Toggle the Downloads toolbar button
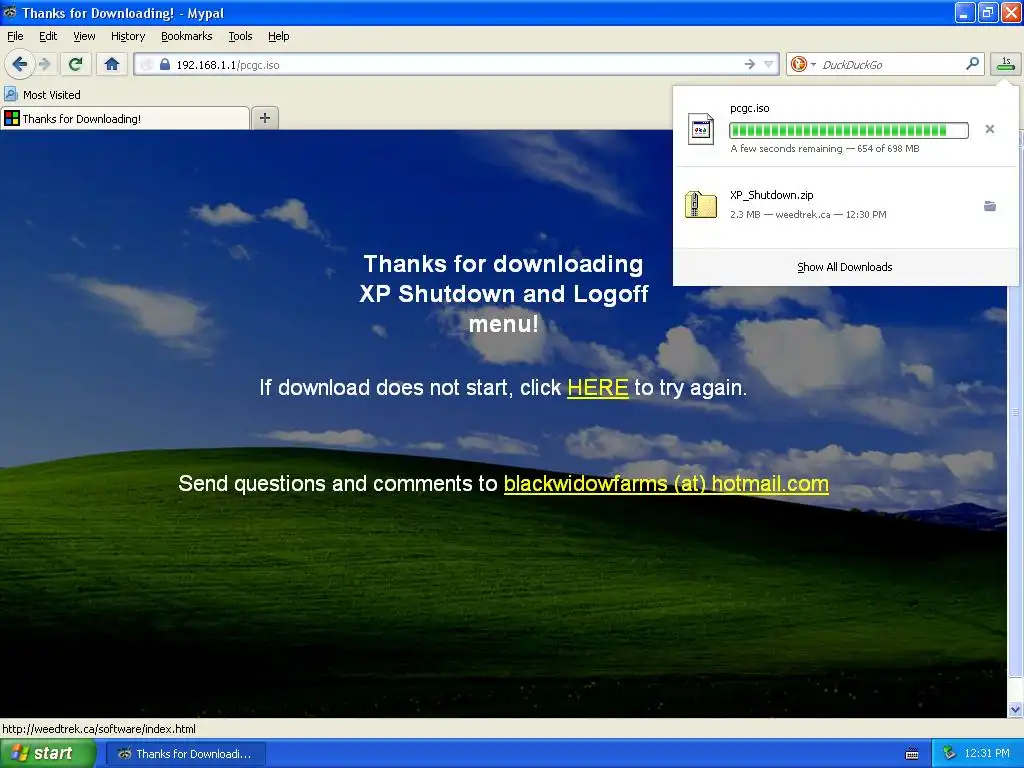 (1006, 63)
